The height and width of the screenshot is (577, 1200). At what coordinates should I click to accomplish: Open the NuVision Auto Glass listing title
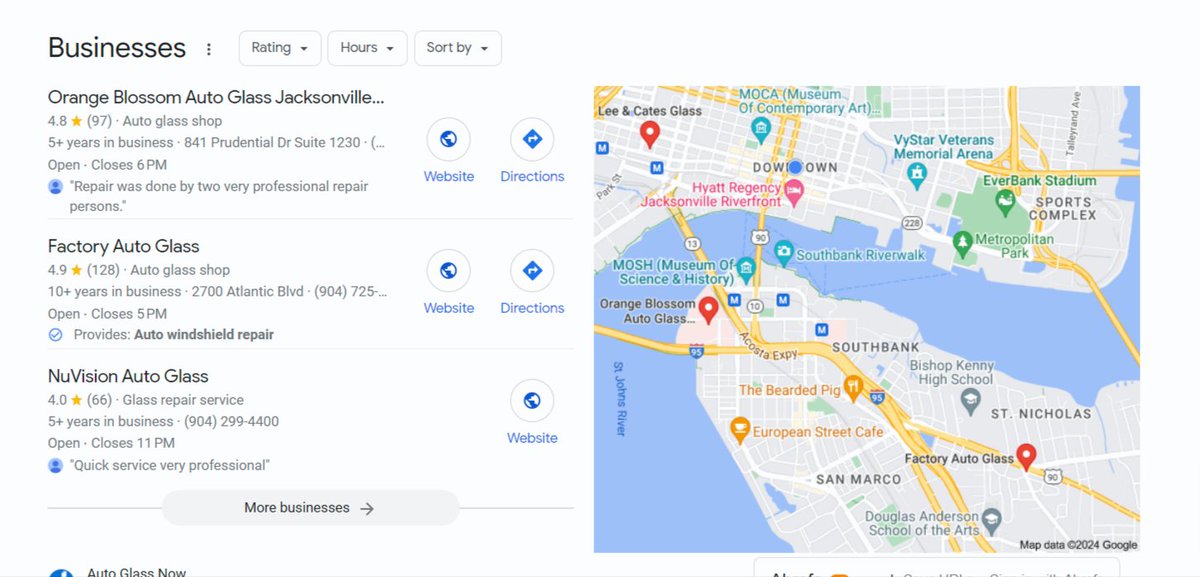128,376
